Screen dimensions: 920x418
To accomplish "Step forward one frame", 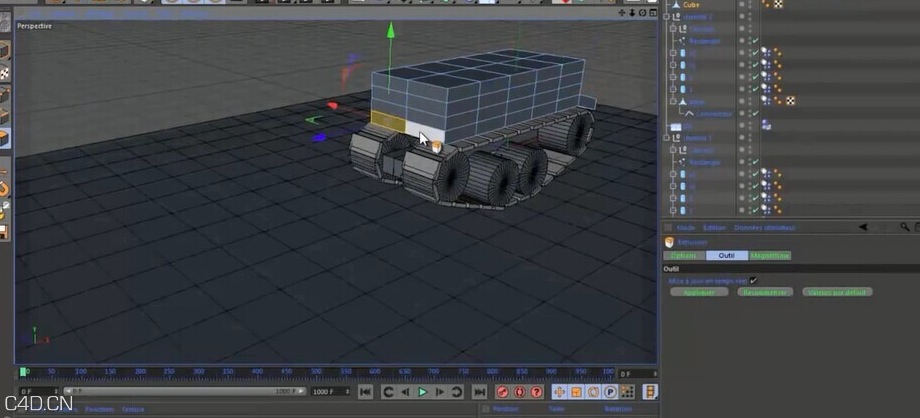I will pyautogui.click(x=439, y=392).
